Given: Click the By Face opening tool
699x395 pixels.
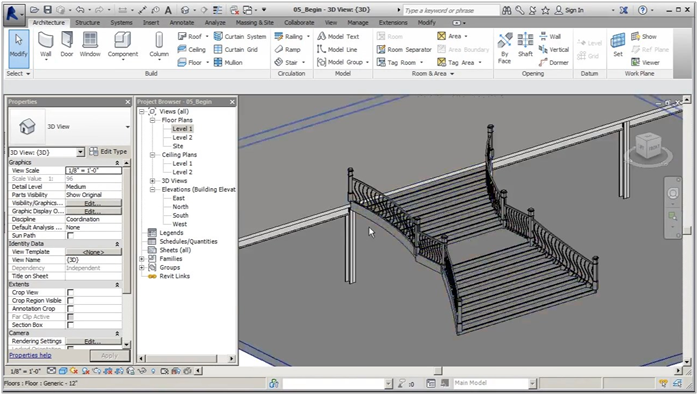Looking at the screenshot, I should click(505, 48).
